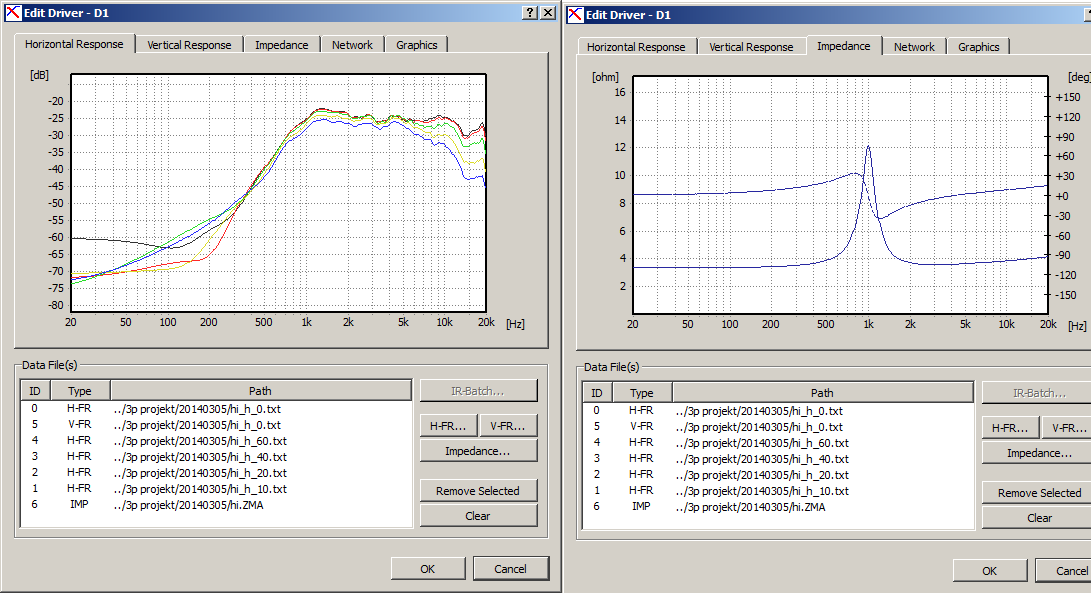Image resolution: width=1091 pixels, height=593 pixels.
Task: Click the help question mark icon
Action: pos(530,13)
